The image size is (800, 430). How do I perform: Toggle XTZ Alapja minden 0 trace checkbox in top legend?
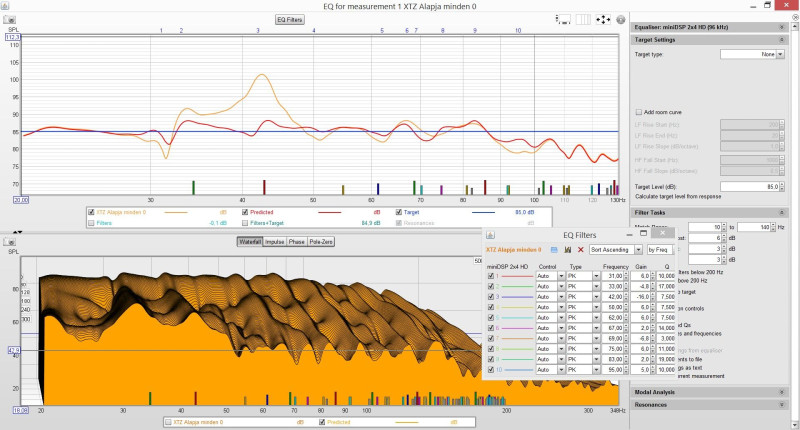[x=91, y=212]
